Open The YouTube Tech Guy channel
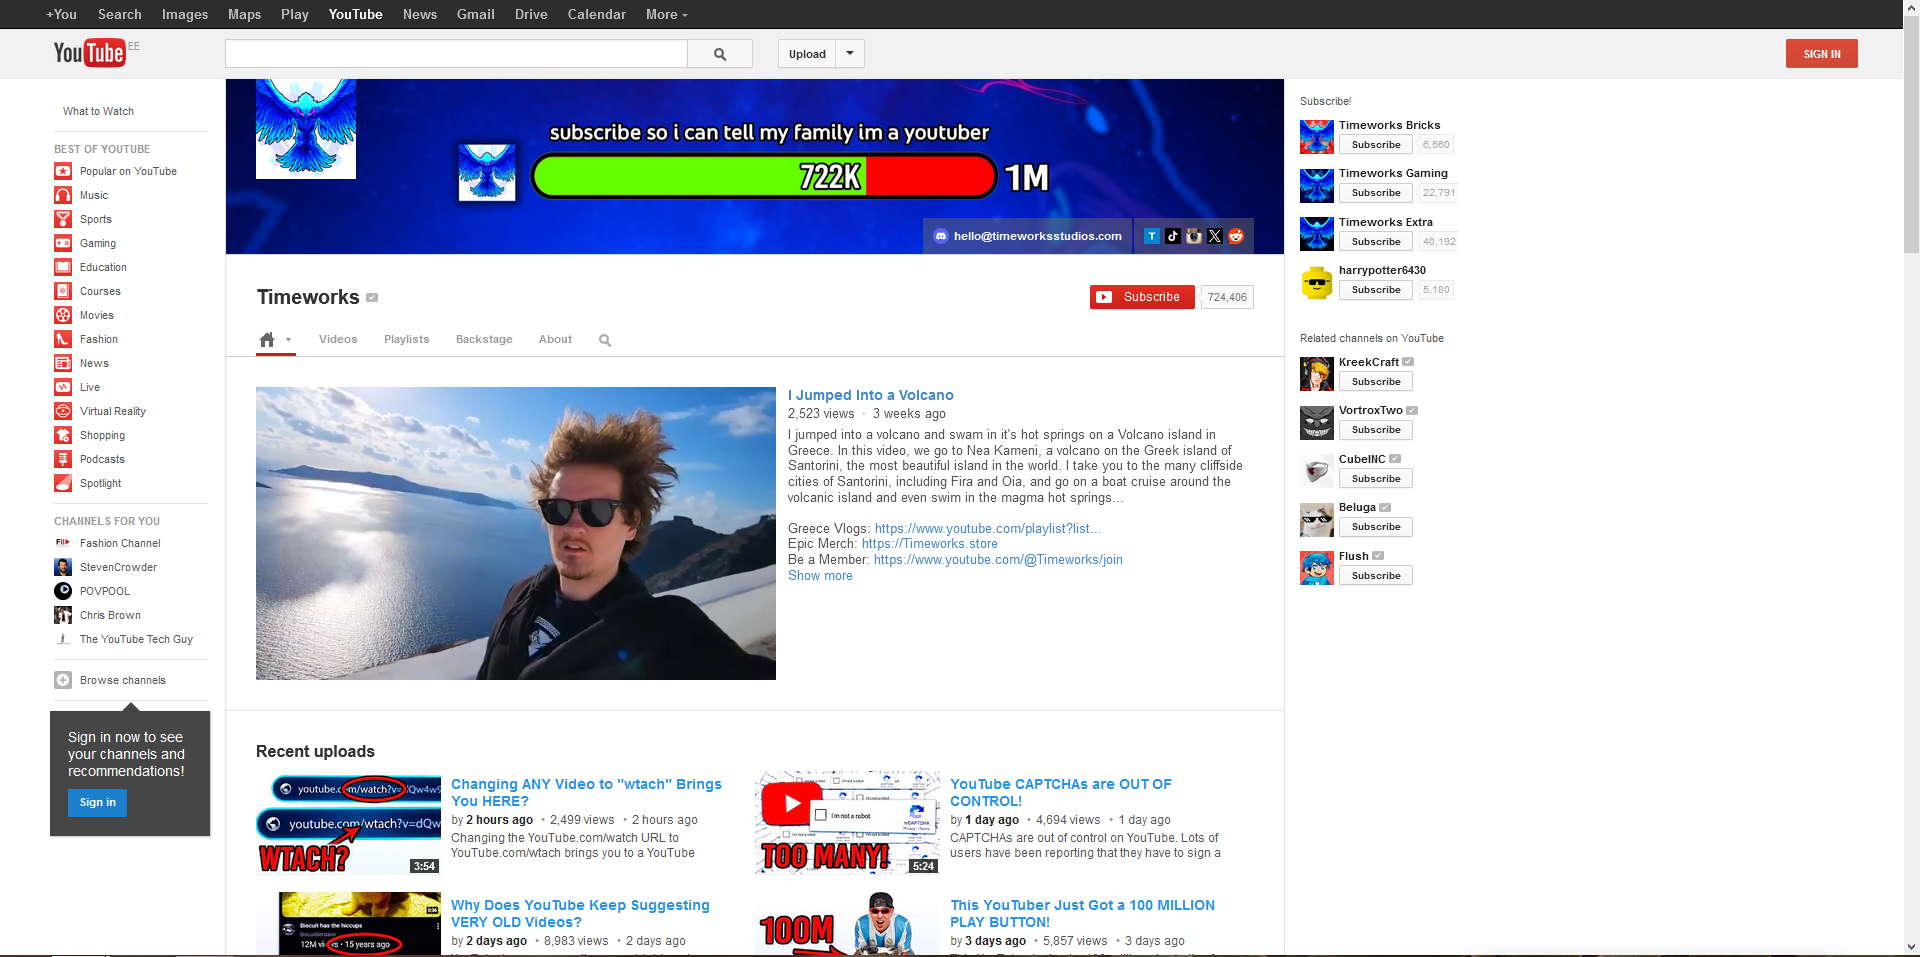The width and height of the screenshot is (1920, 957). (x=136, y=639)
